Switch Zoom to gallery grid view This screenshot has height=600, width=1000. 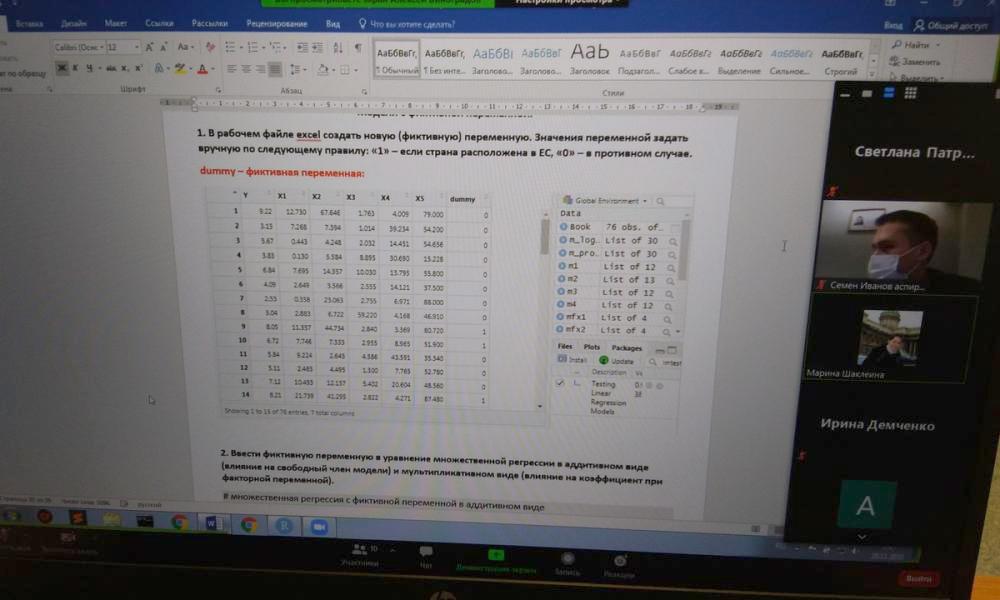[x=910, y=93]
